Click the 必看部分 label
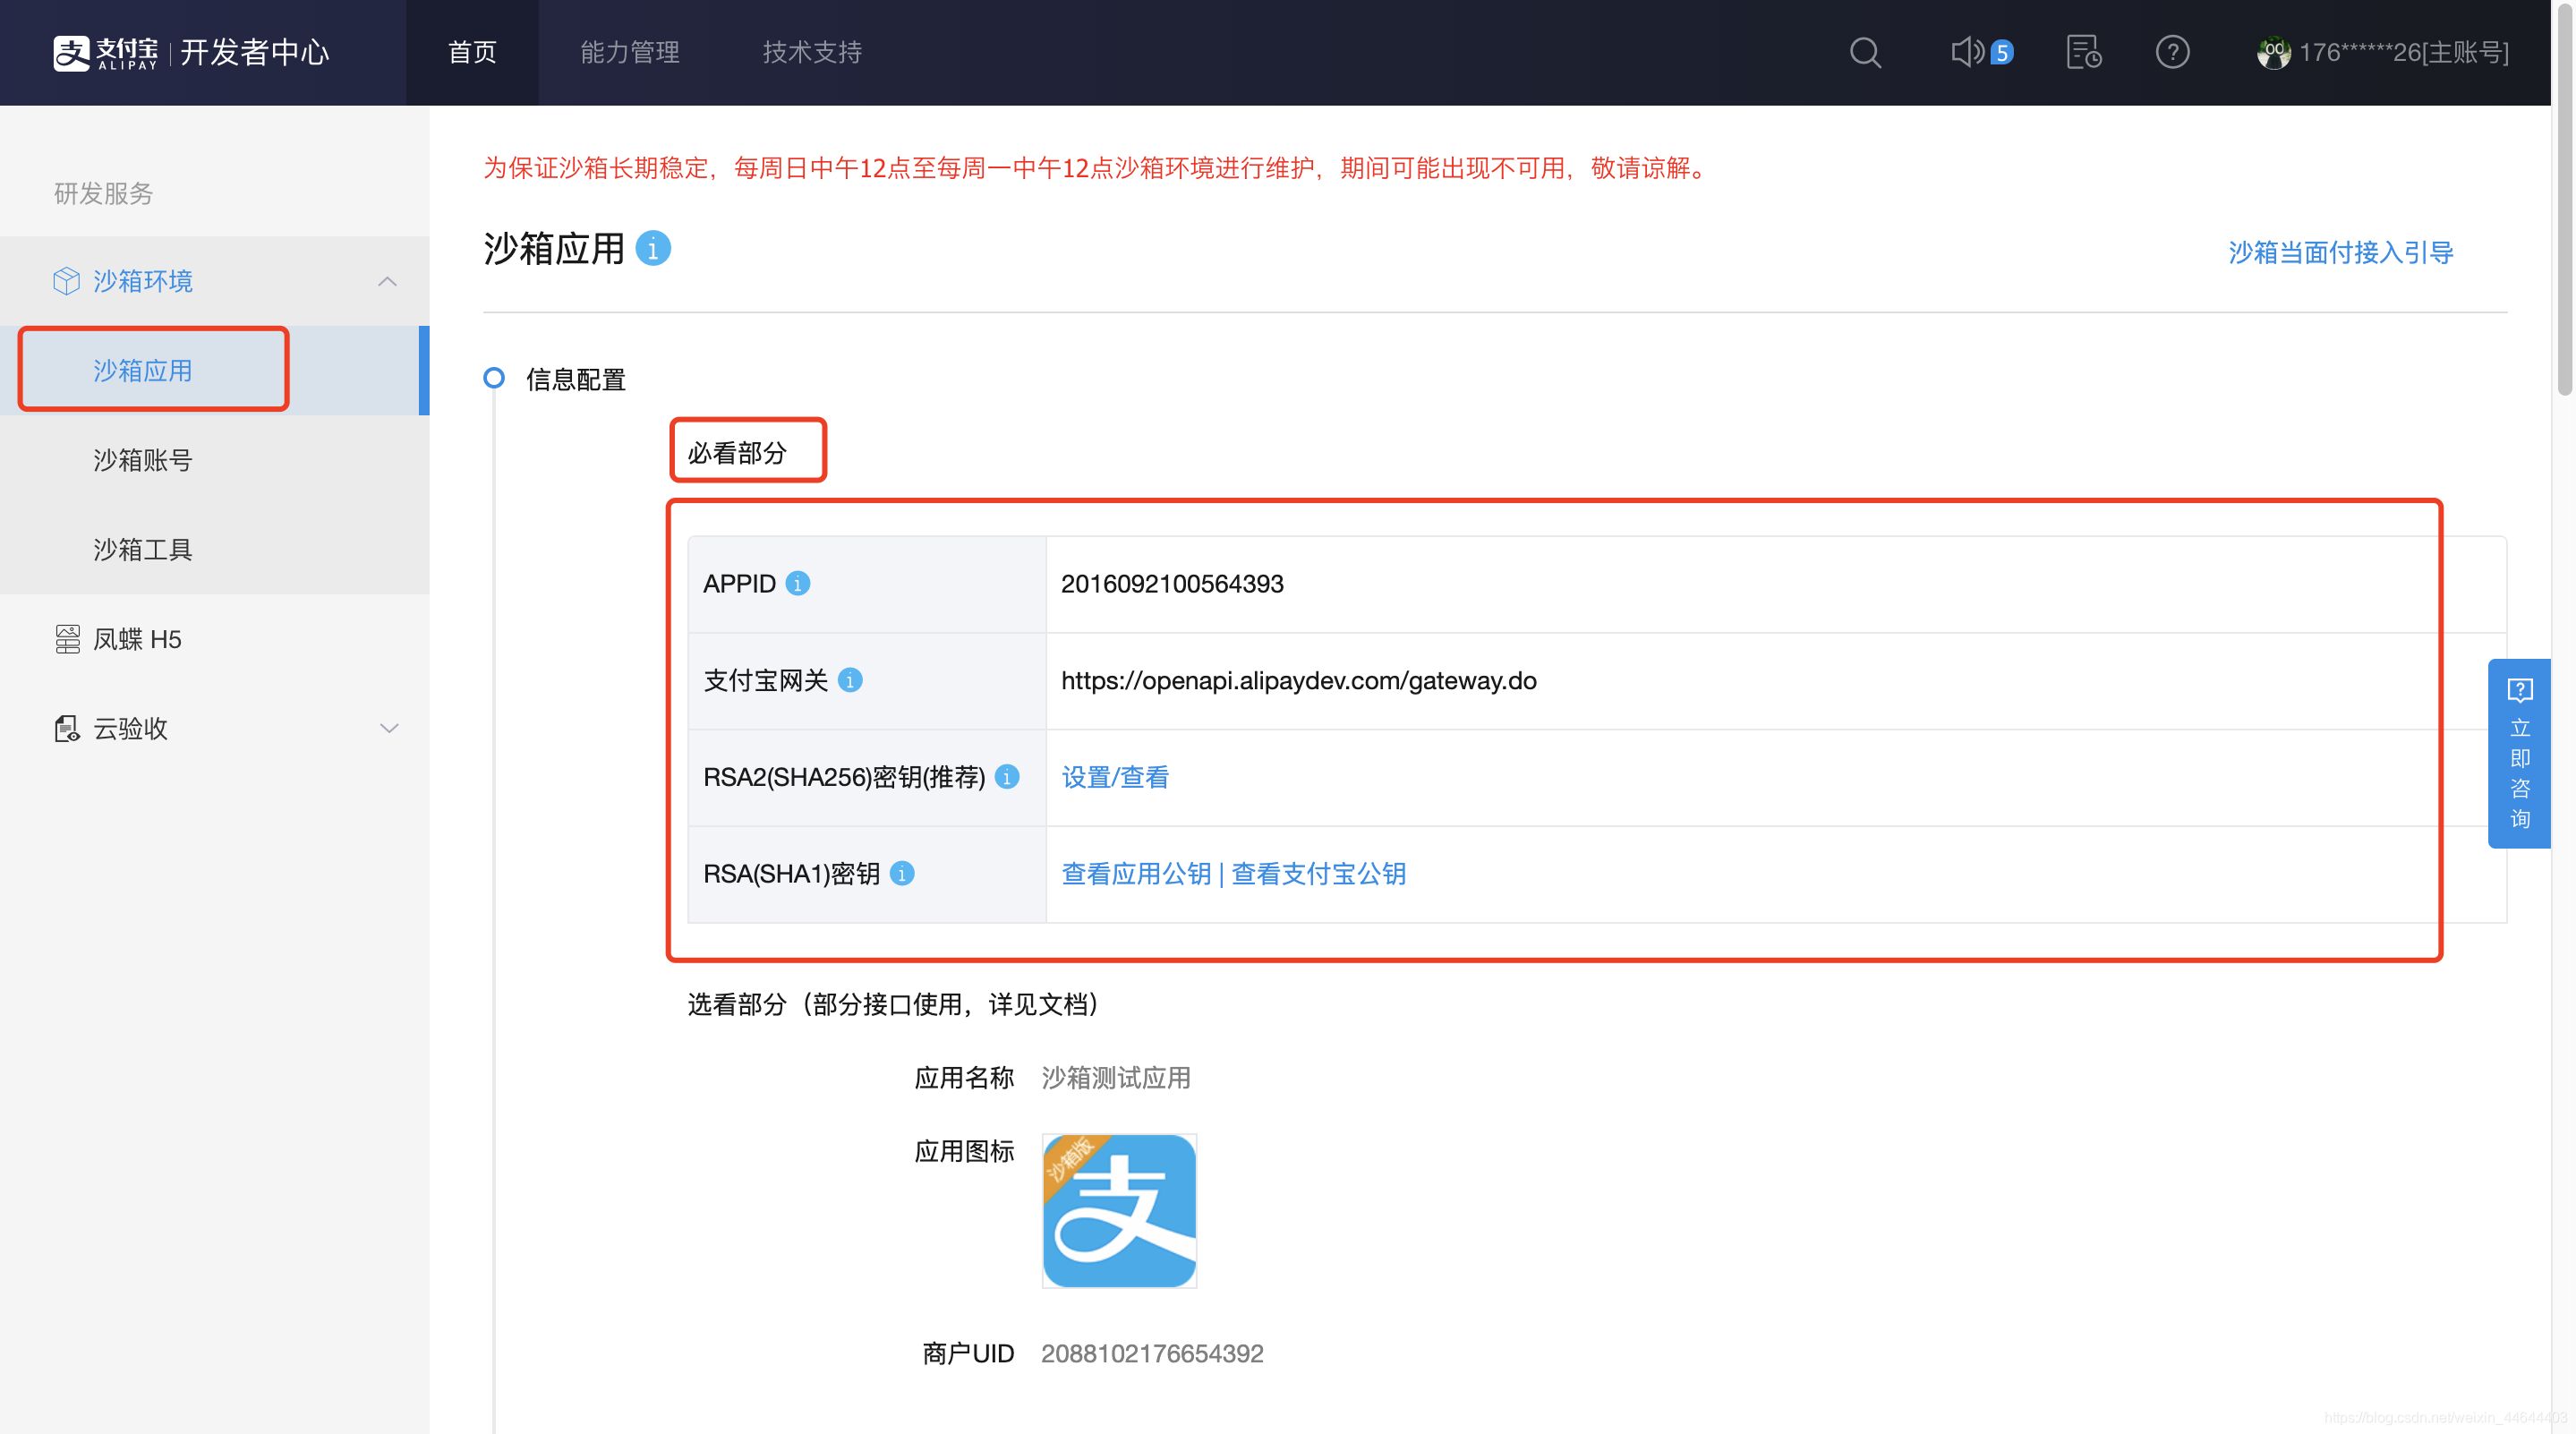The image size is (2576, 1434). point(737,453)
